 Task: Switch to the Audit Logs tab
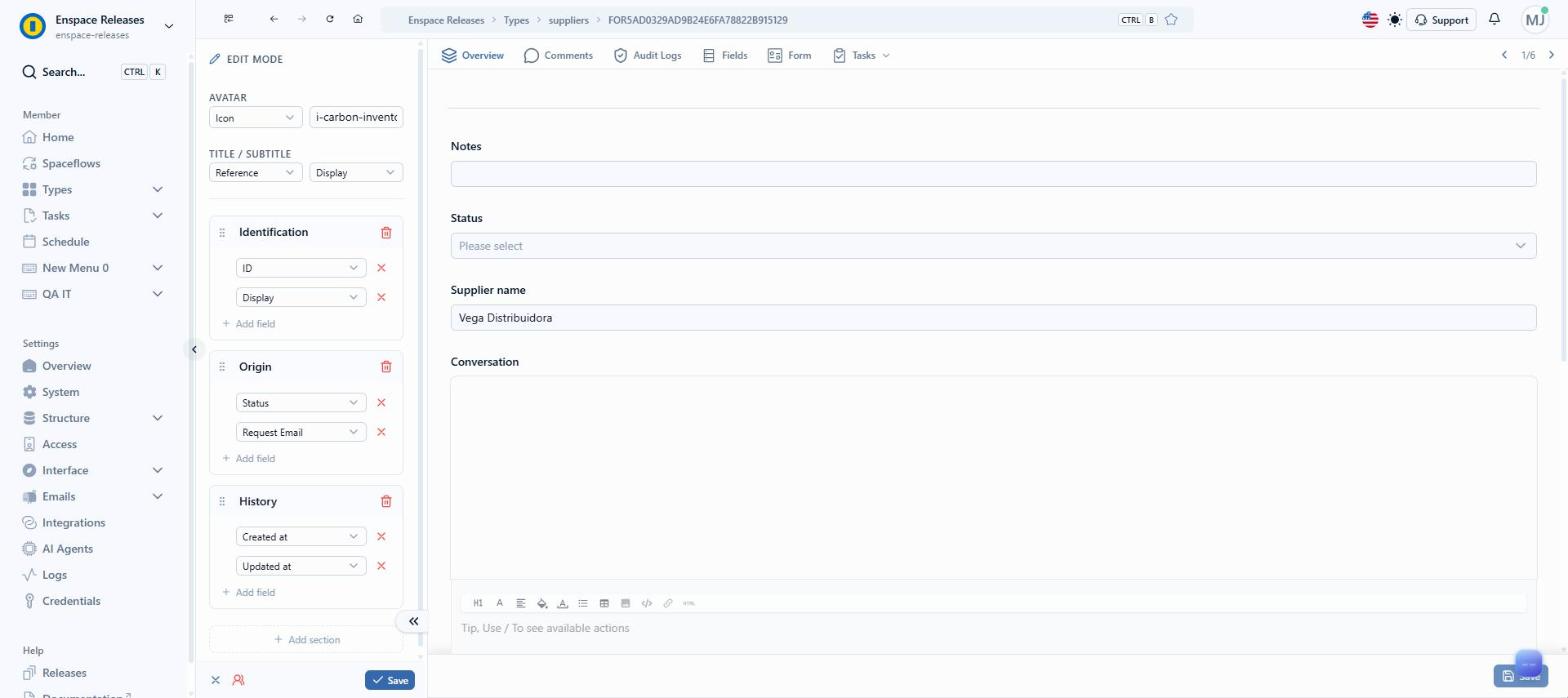tap(647, 56)
